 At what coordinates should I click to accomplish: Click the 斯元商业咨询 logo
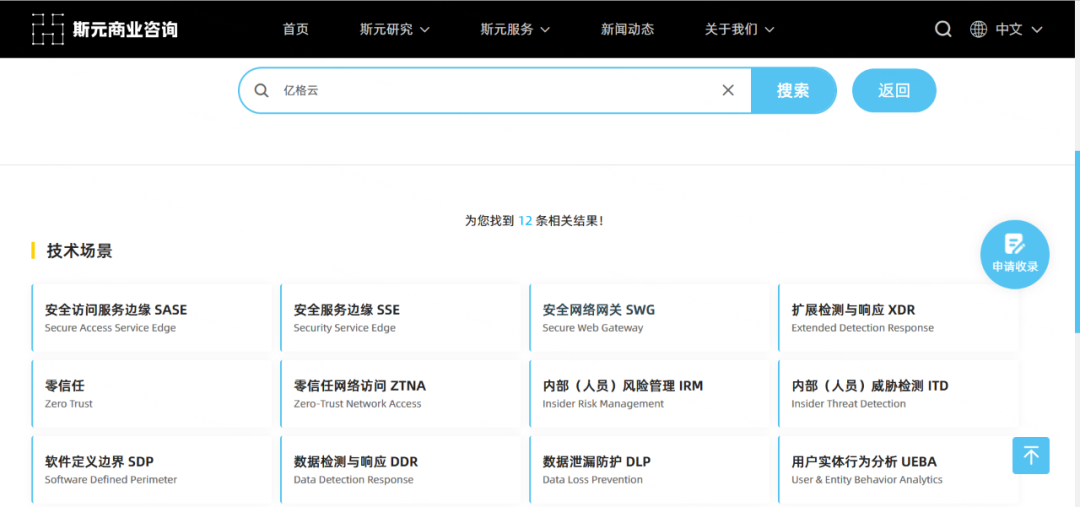click(105, 29)
